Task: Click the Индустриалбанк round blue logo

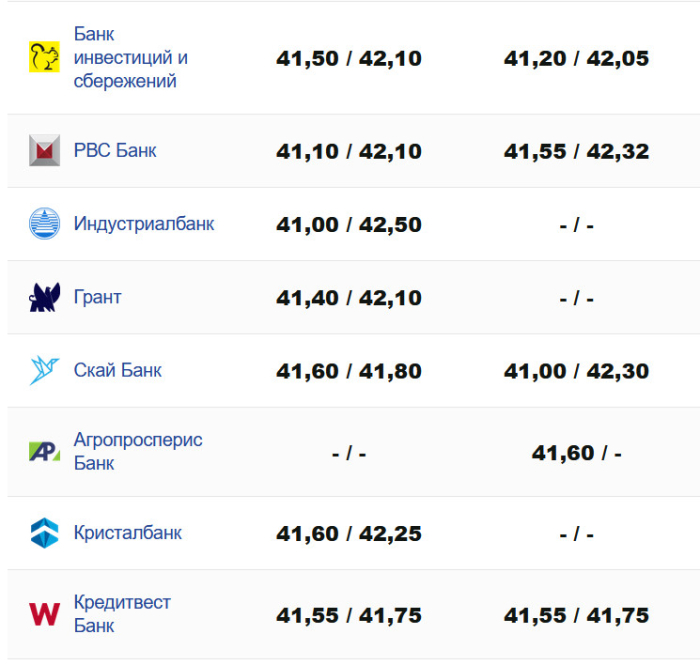Action: pos(45,224)
